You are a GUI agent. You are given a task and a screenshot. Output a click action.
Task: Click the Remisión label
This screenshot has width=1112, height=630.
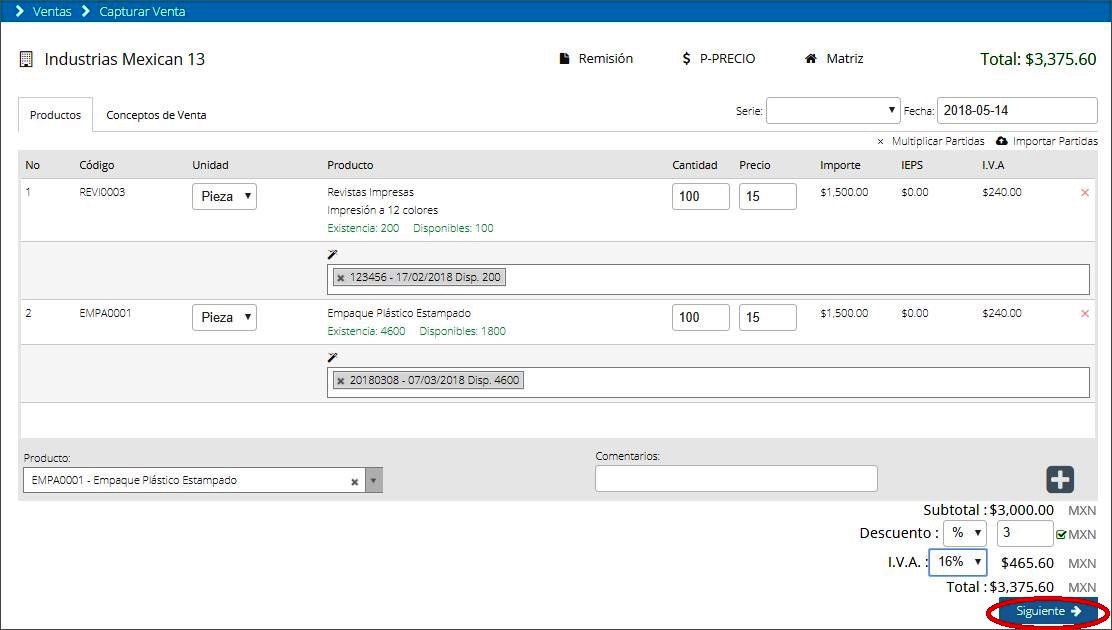tap(606, 59)
